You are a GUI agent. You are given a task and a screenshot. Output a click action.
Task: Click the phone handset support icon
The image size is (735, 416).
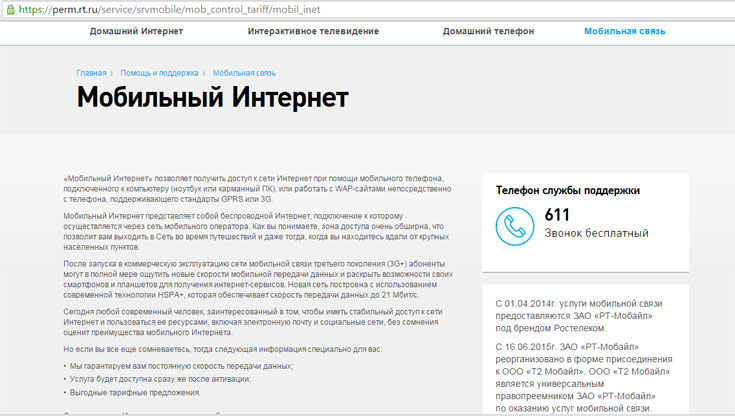pyautogui.click(x=516, y=225)
